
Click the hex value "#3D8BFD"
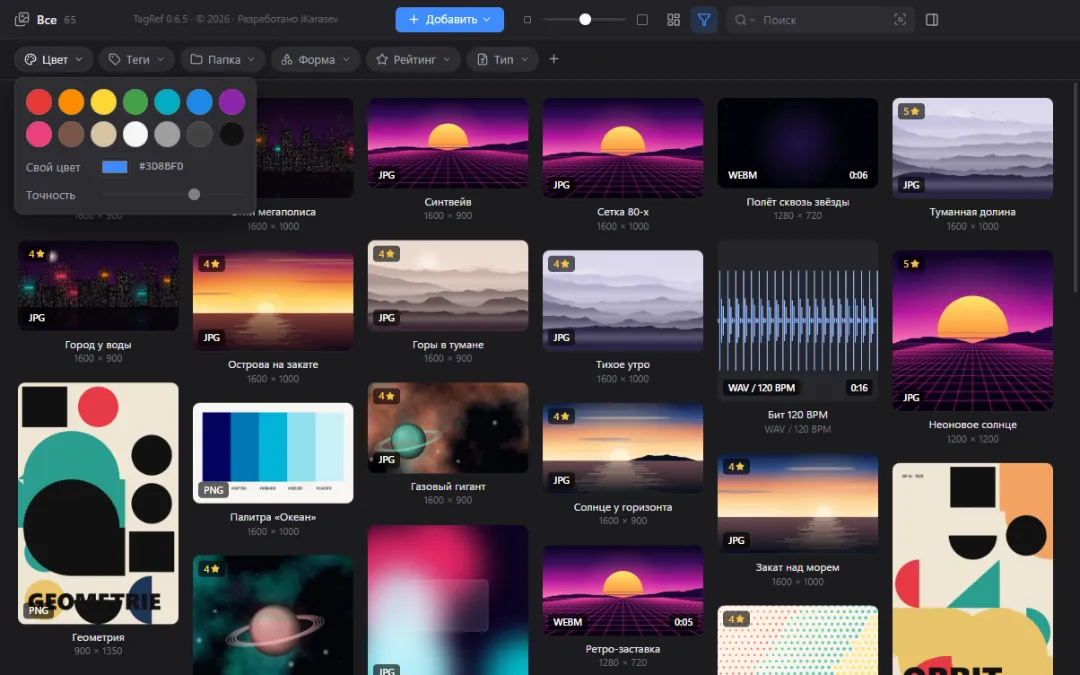pyautogui.click(x=161, y=166)
